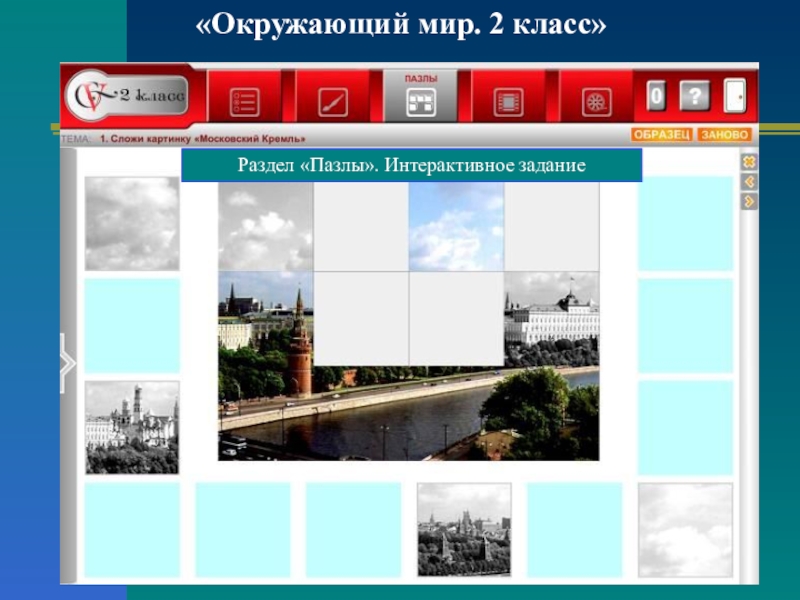800x600 pixels.
Task: Click the placed grey cloud puzzle piece
Action: [x=266, y=227]
